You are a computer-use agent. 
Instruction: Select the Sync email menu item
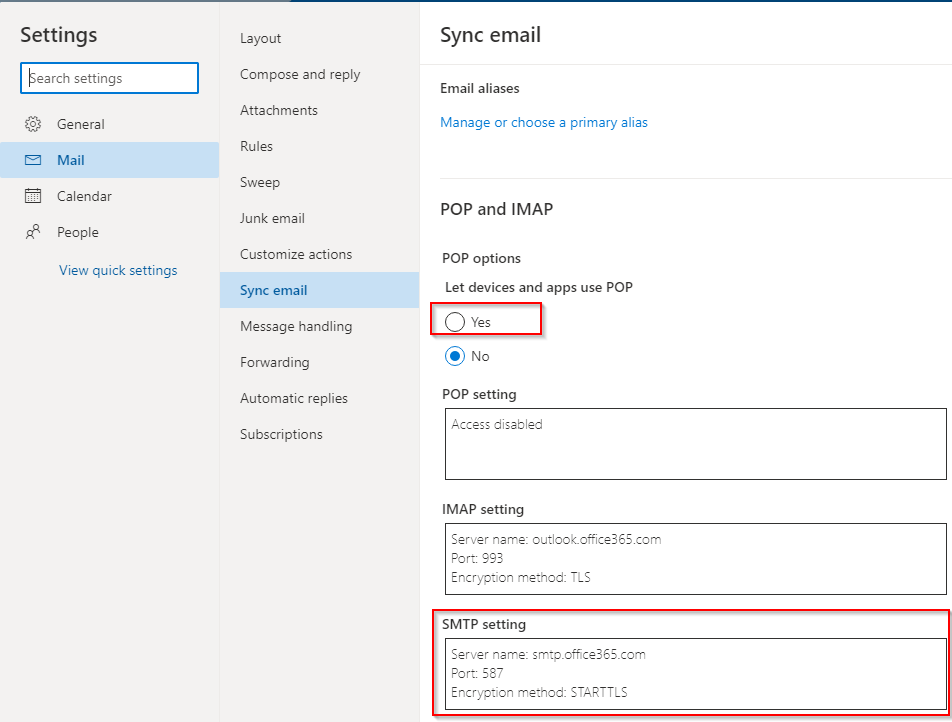319,290
